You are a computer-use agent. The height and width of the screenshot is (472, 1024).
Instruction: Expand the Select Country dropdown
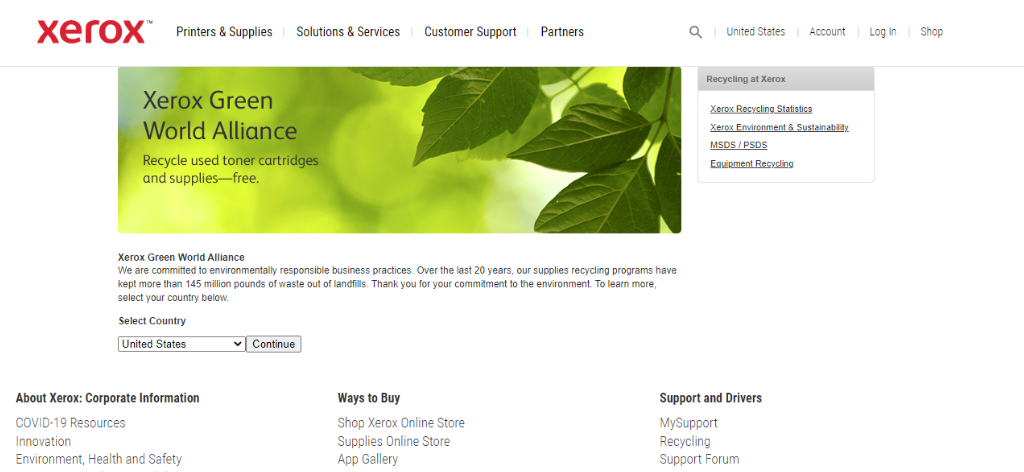coord(182,344)
